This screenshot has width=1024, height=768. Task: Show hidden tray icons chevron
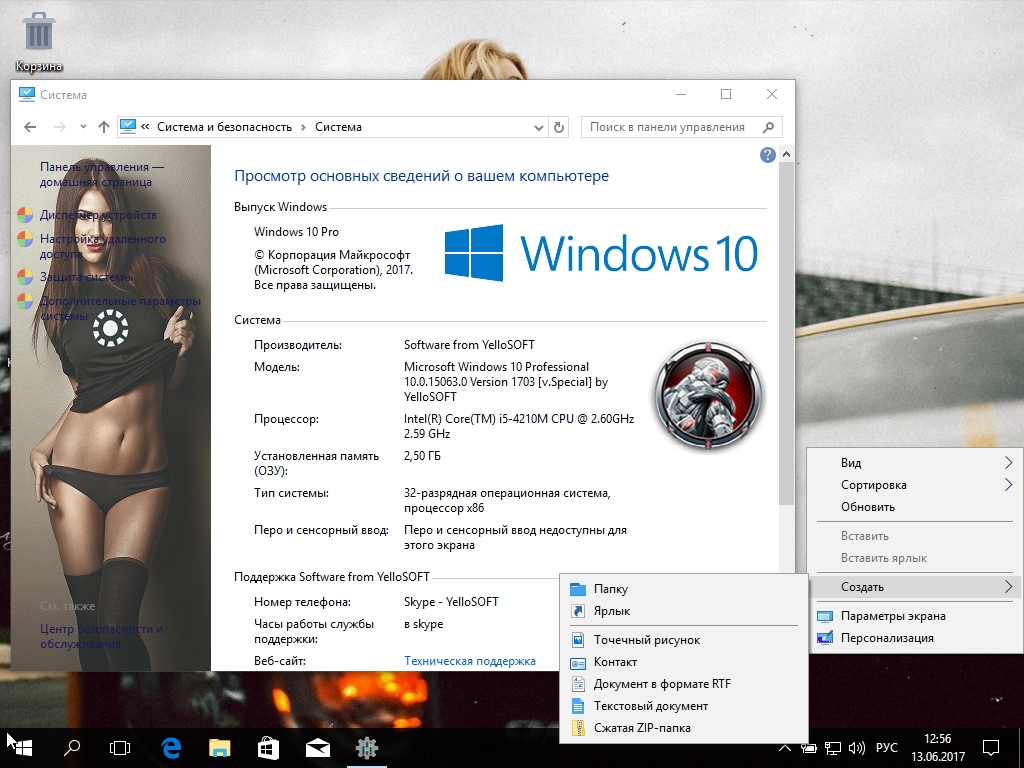click(x=786, y=748)
